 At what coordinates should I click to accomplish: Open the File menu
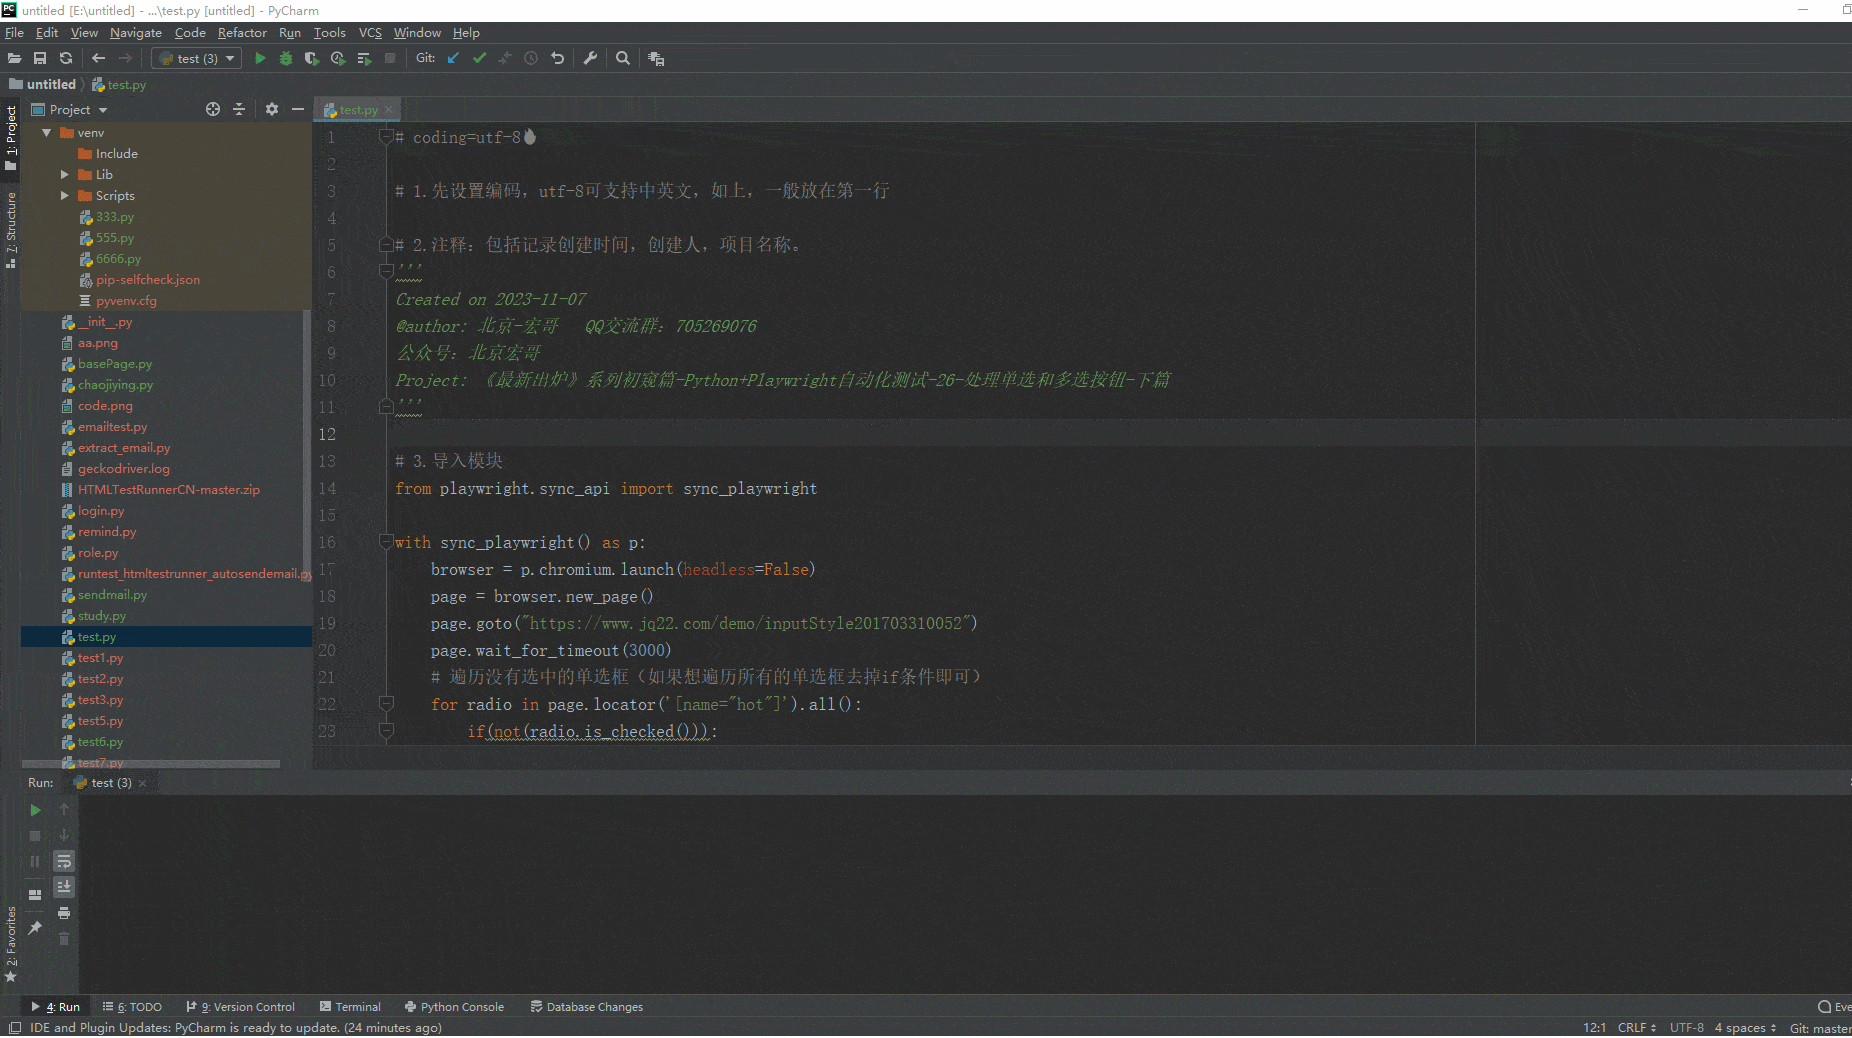(14, 33)
